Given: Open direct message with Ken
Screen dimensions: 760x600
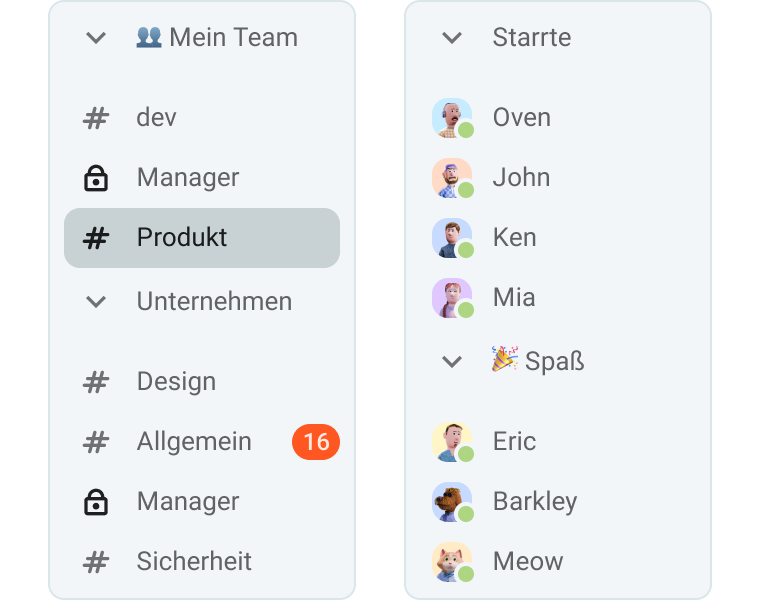Looking at the screenshot, I should pyautogui.click(x=514, y=238).
